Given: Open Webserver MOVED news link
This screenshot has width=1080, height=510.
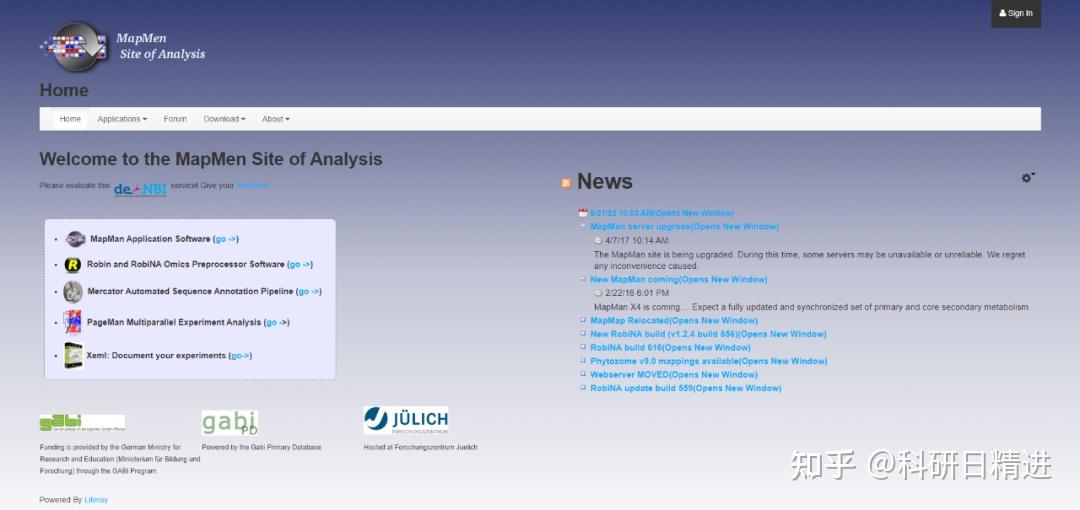Looking at the screenshot, I should pos(674,375).
